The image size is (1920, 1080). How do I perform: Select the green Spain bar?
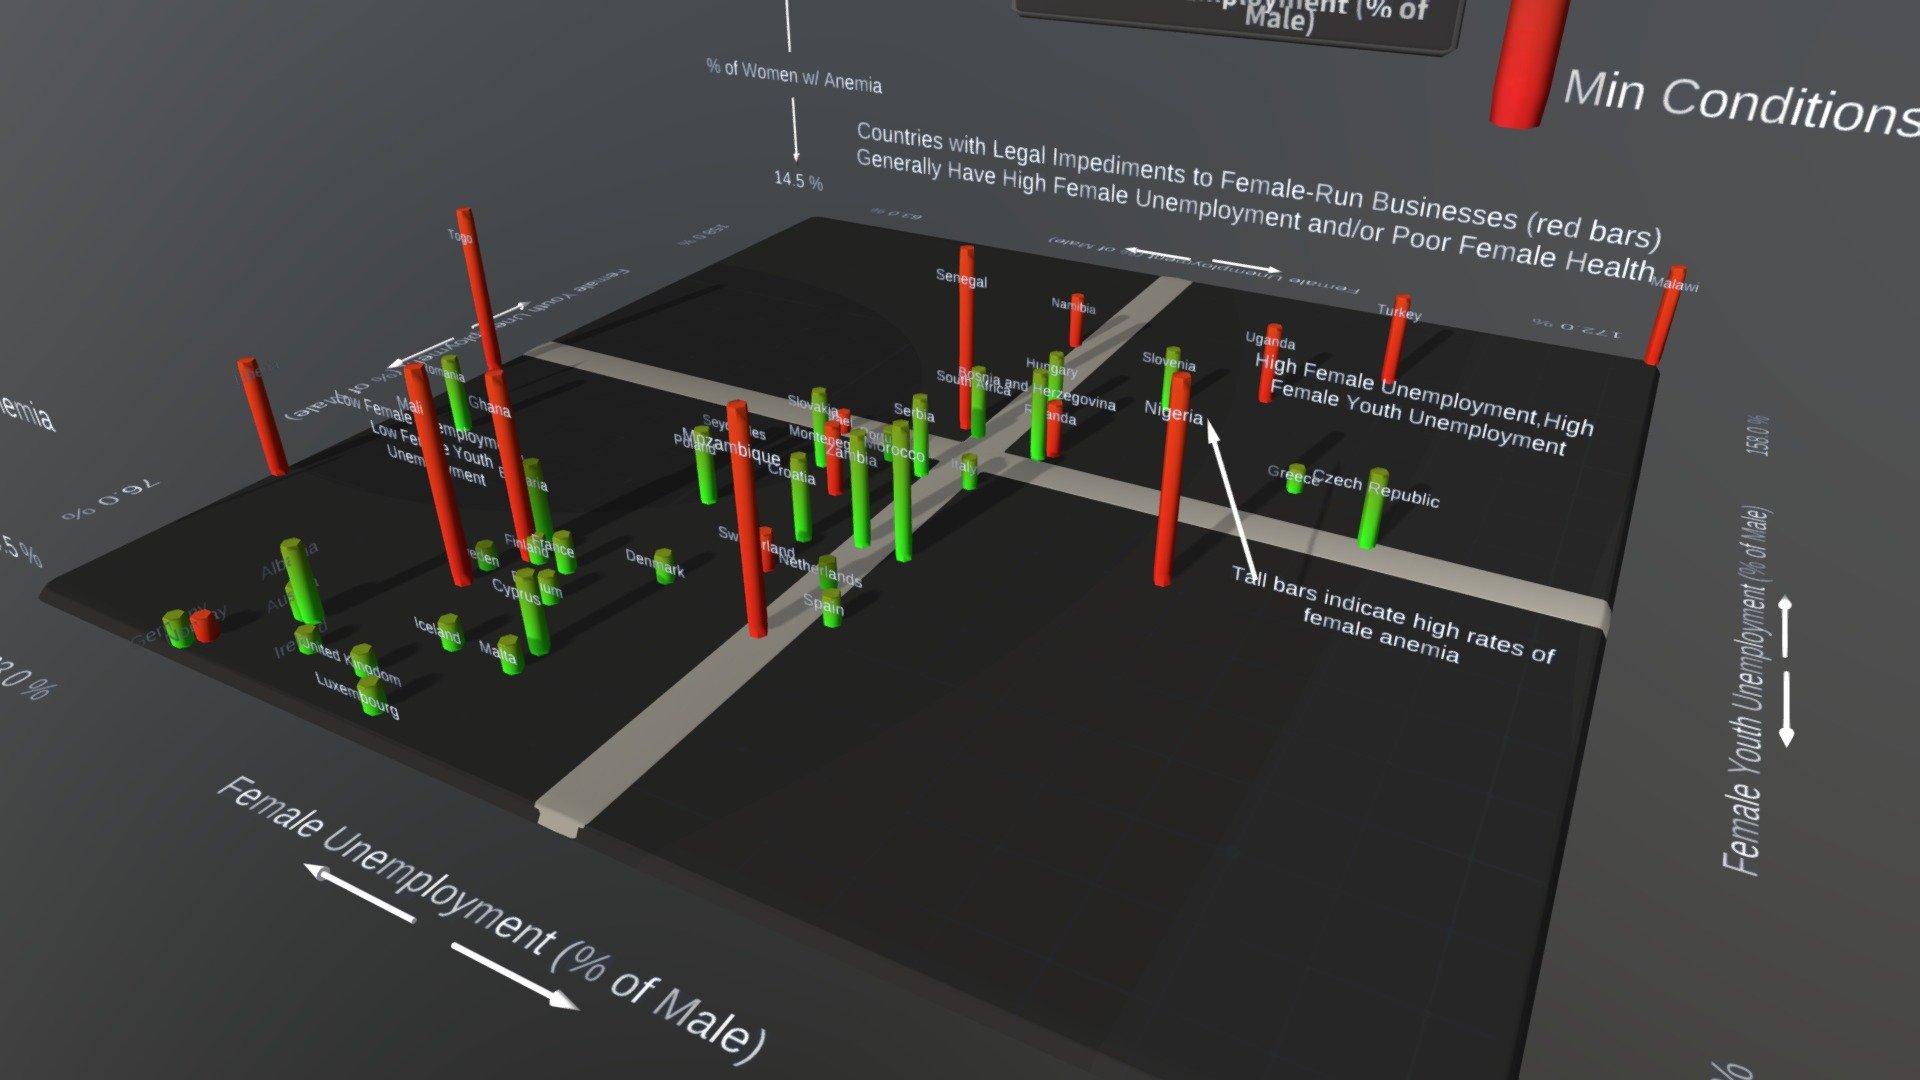832,607
